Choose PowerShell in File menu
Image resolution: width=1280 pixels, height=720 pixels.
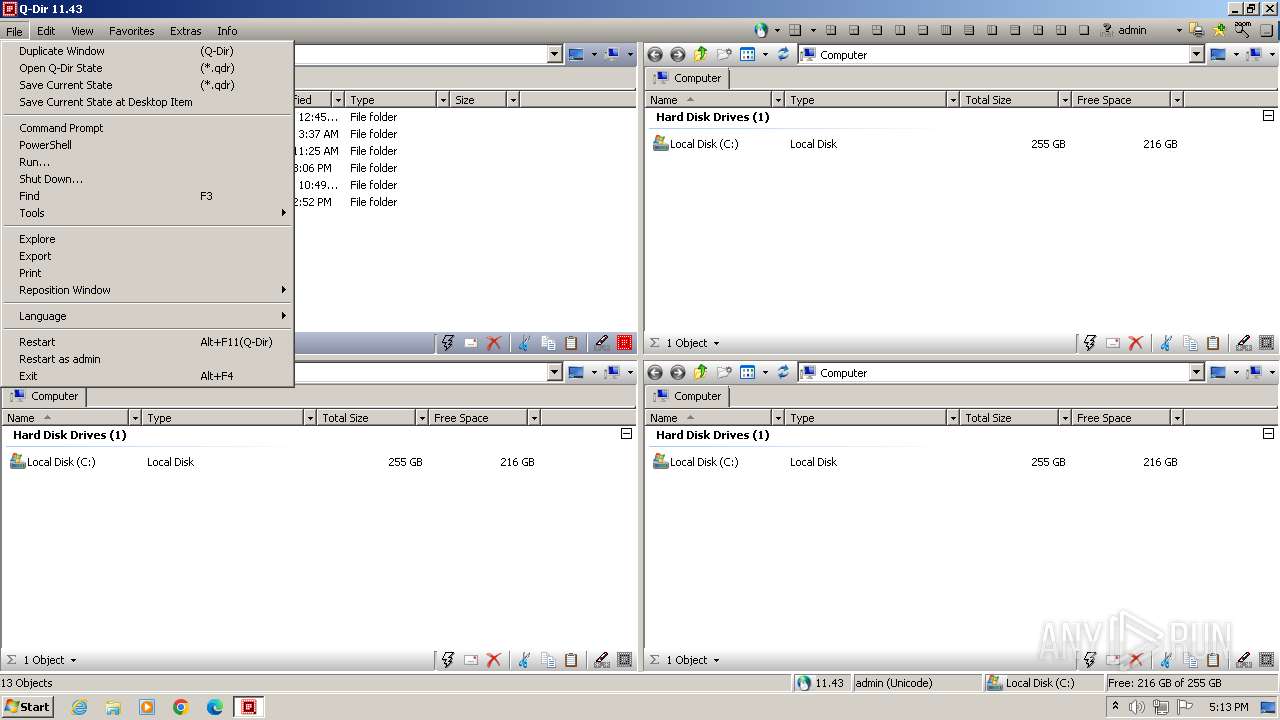tap(147, 145)
